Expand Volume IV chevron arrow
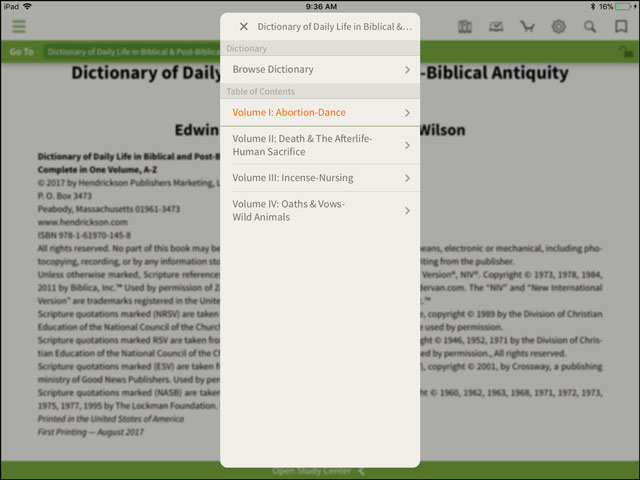640x480 pixels. 407,211
